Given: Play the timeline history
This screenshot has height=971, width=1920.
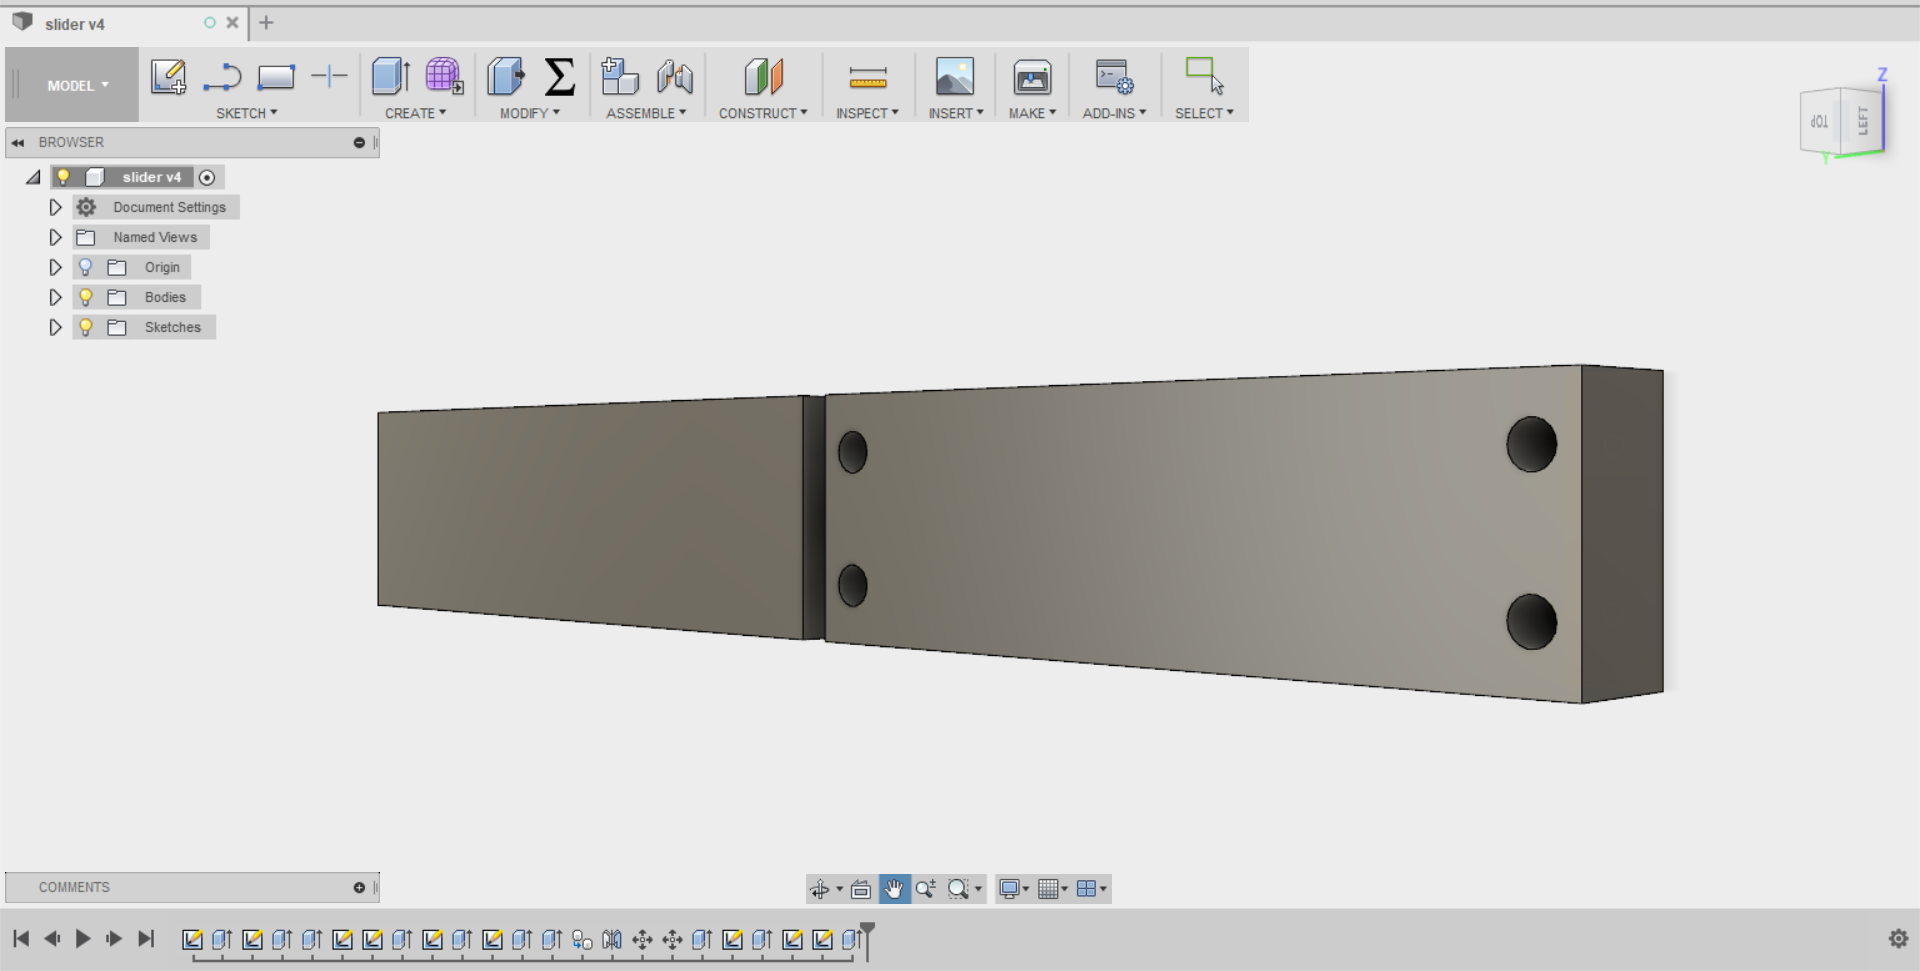Looking at the screenshot, I should (83, 939).
